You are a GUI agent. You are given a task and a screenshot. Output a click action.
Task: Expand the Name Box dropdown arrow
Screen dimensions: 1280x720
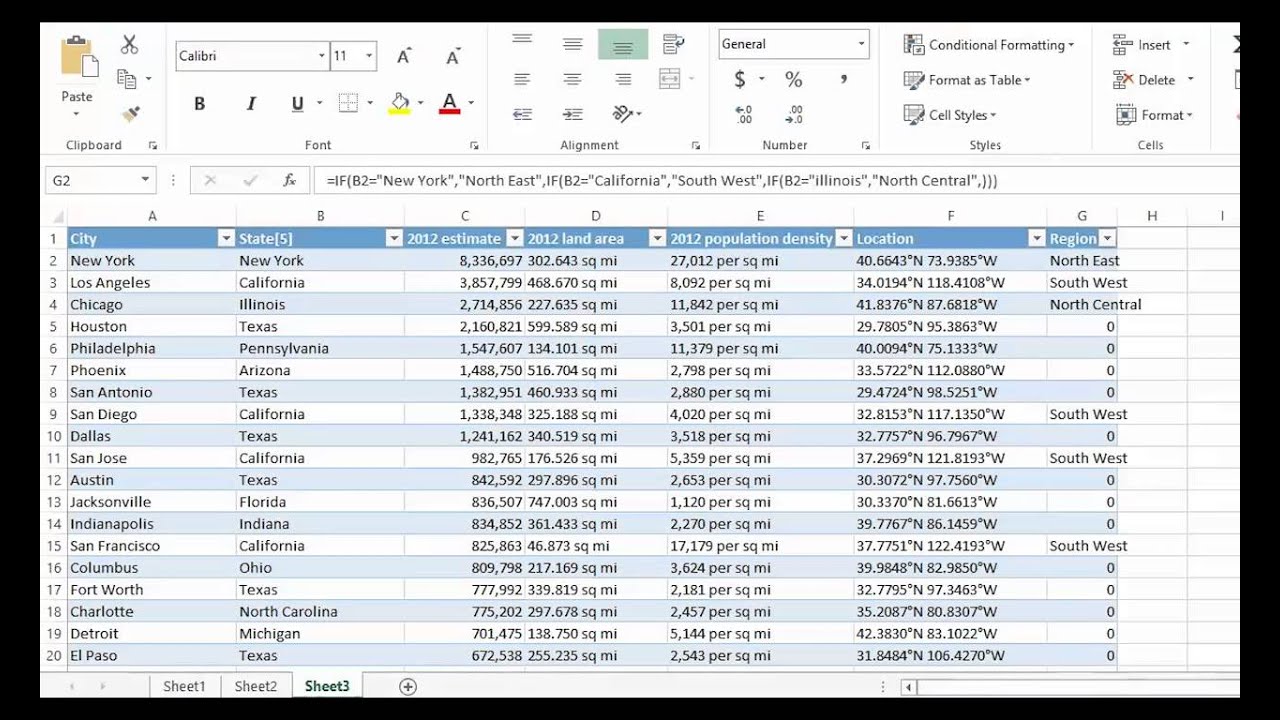[145, 180]
